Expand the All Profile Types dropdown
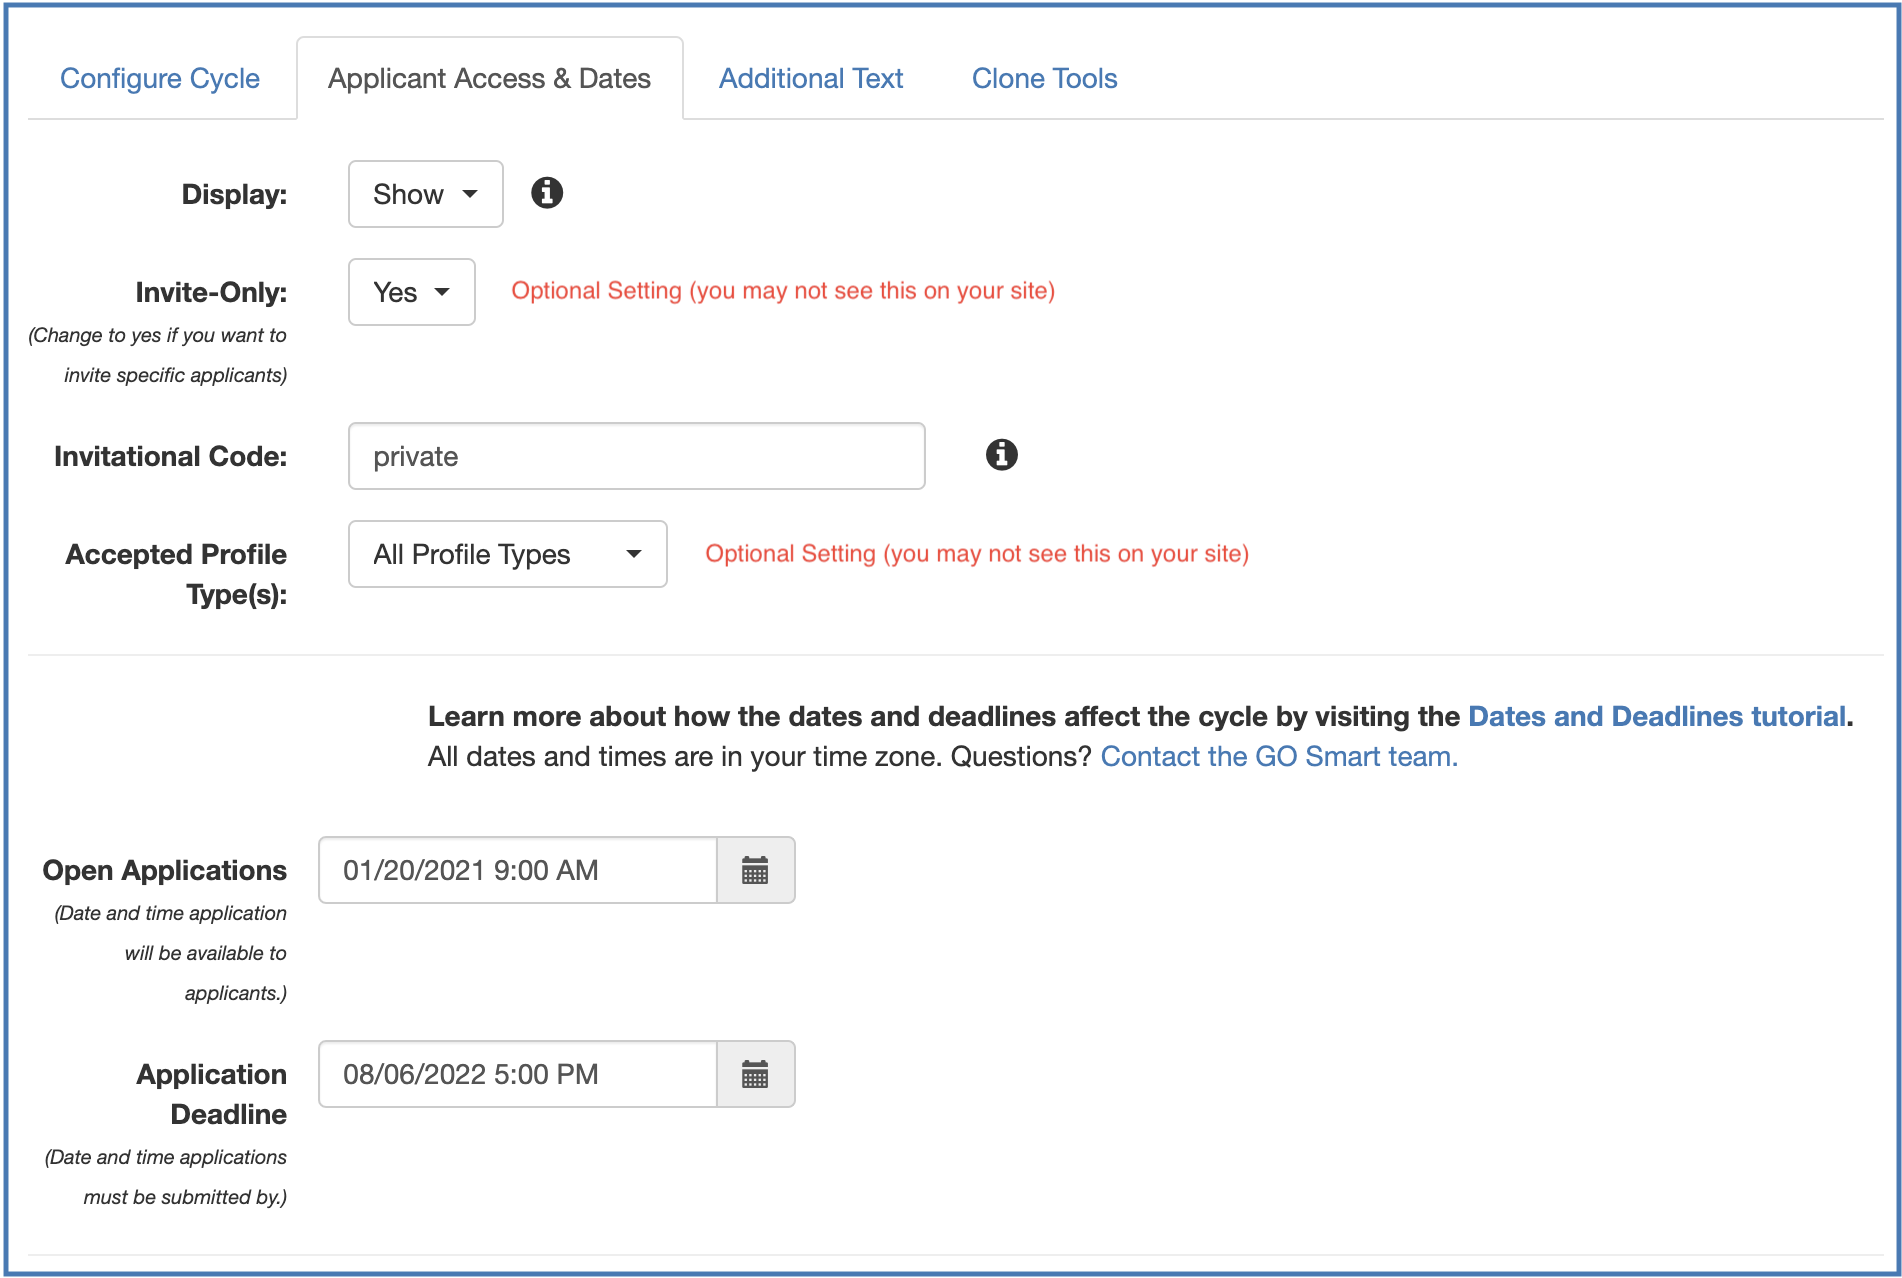Viewport: 1902px width, 1278px height. pyautogui.click(x=507, y=554)
